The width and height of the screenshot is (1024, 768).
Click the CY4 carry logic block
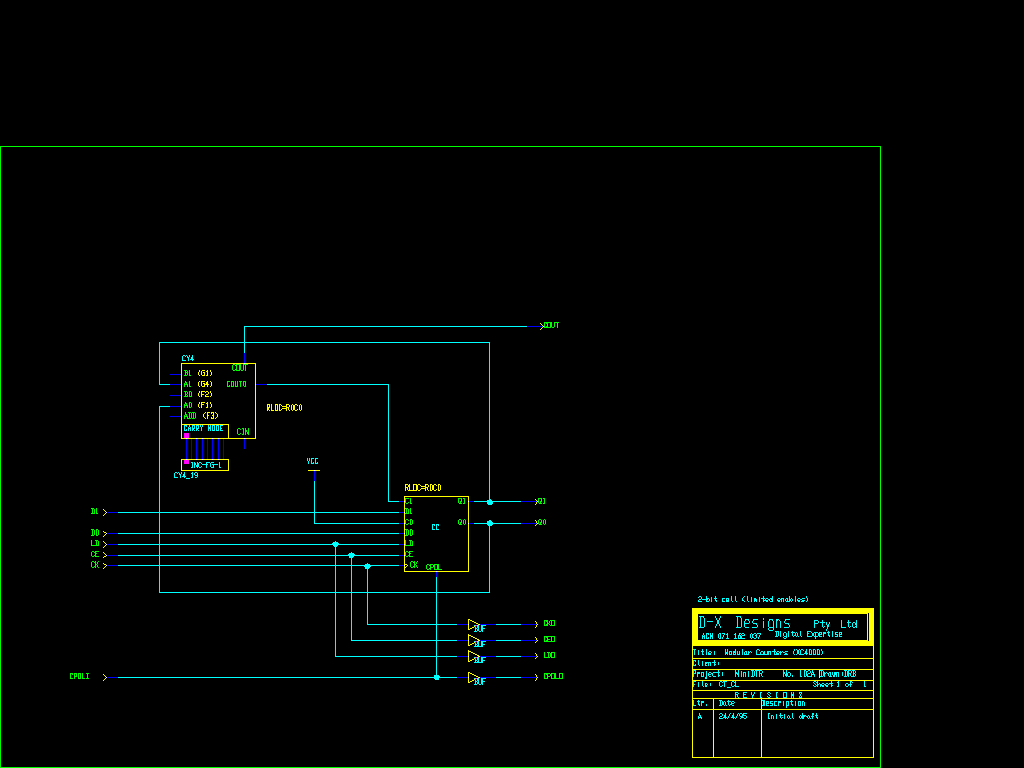pyautogui.click(x=218, y=400)
